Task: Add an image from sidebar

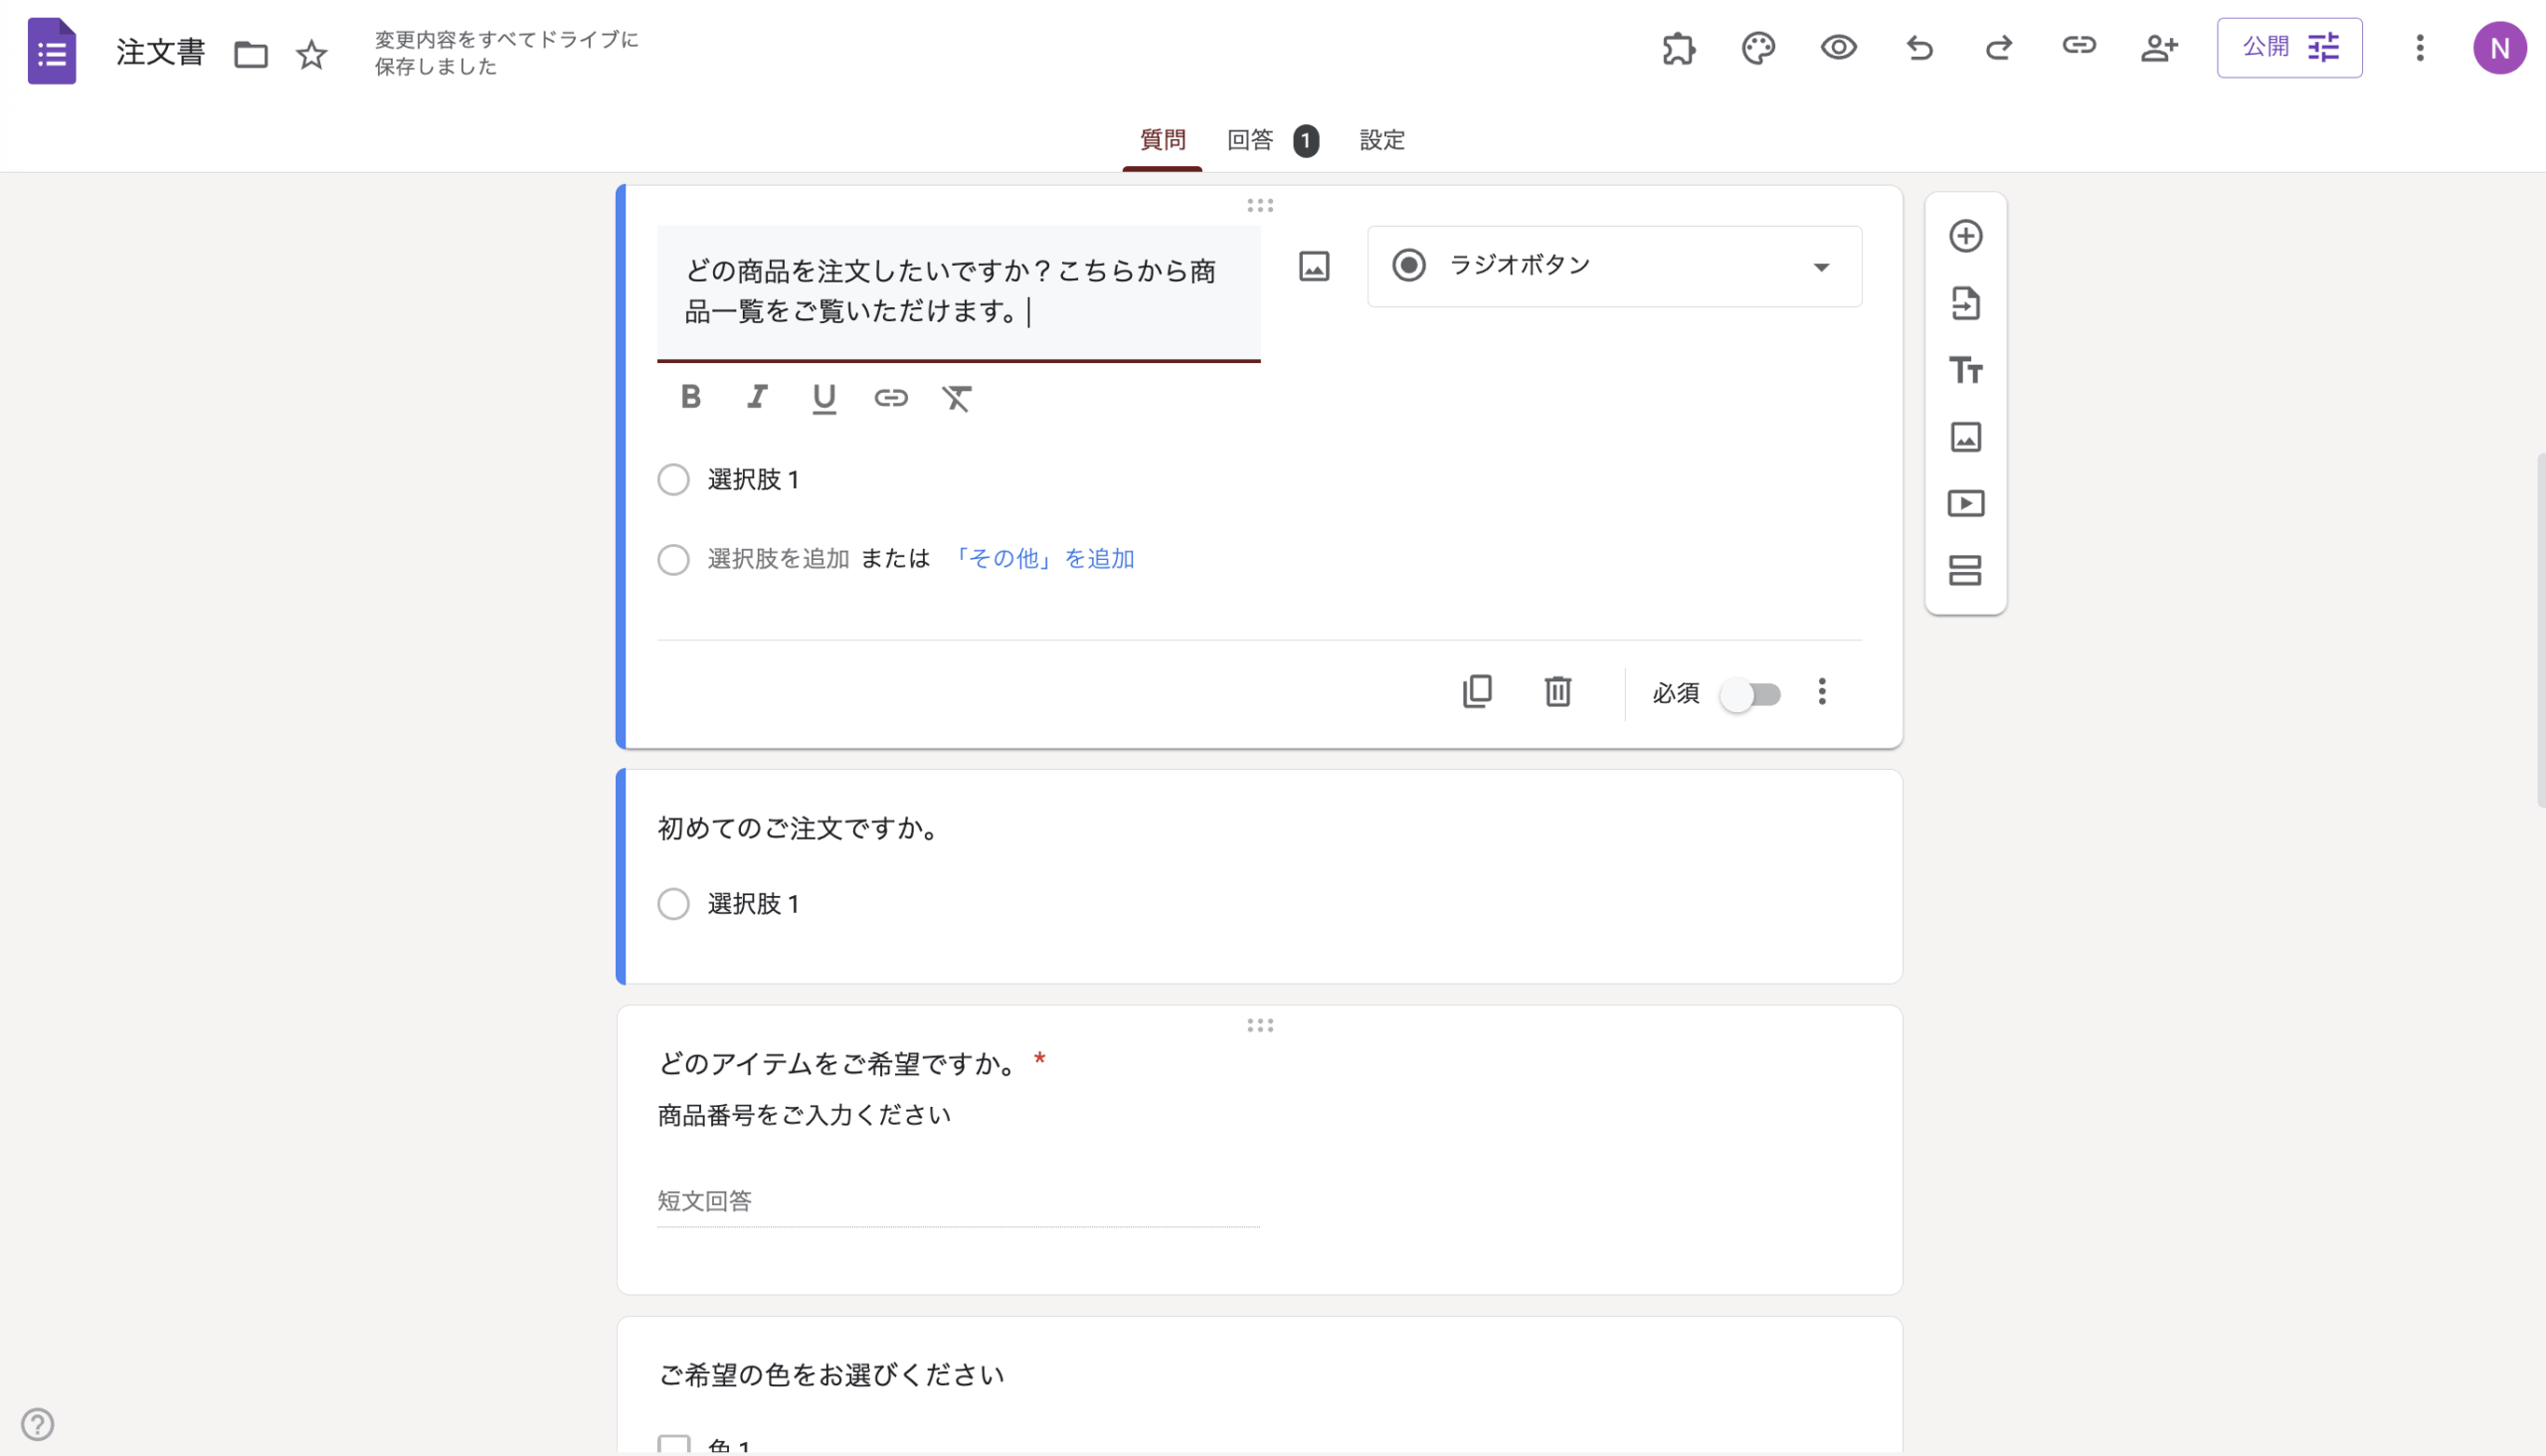Action: (x=1966, y=437)
